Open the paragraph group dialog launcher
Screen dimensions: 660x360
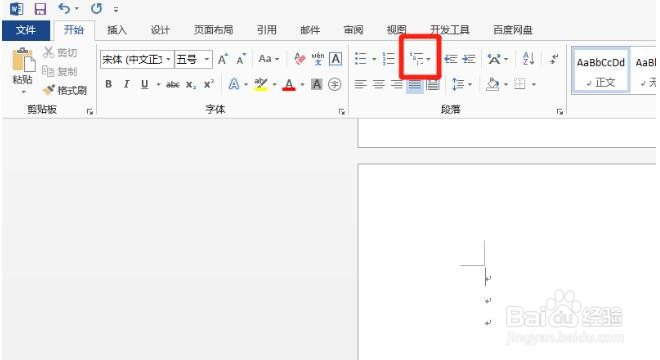point(560,112)
